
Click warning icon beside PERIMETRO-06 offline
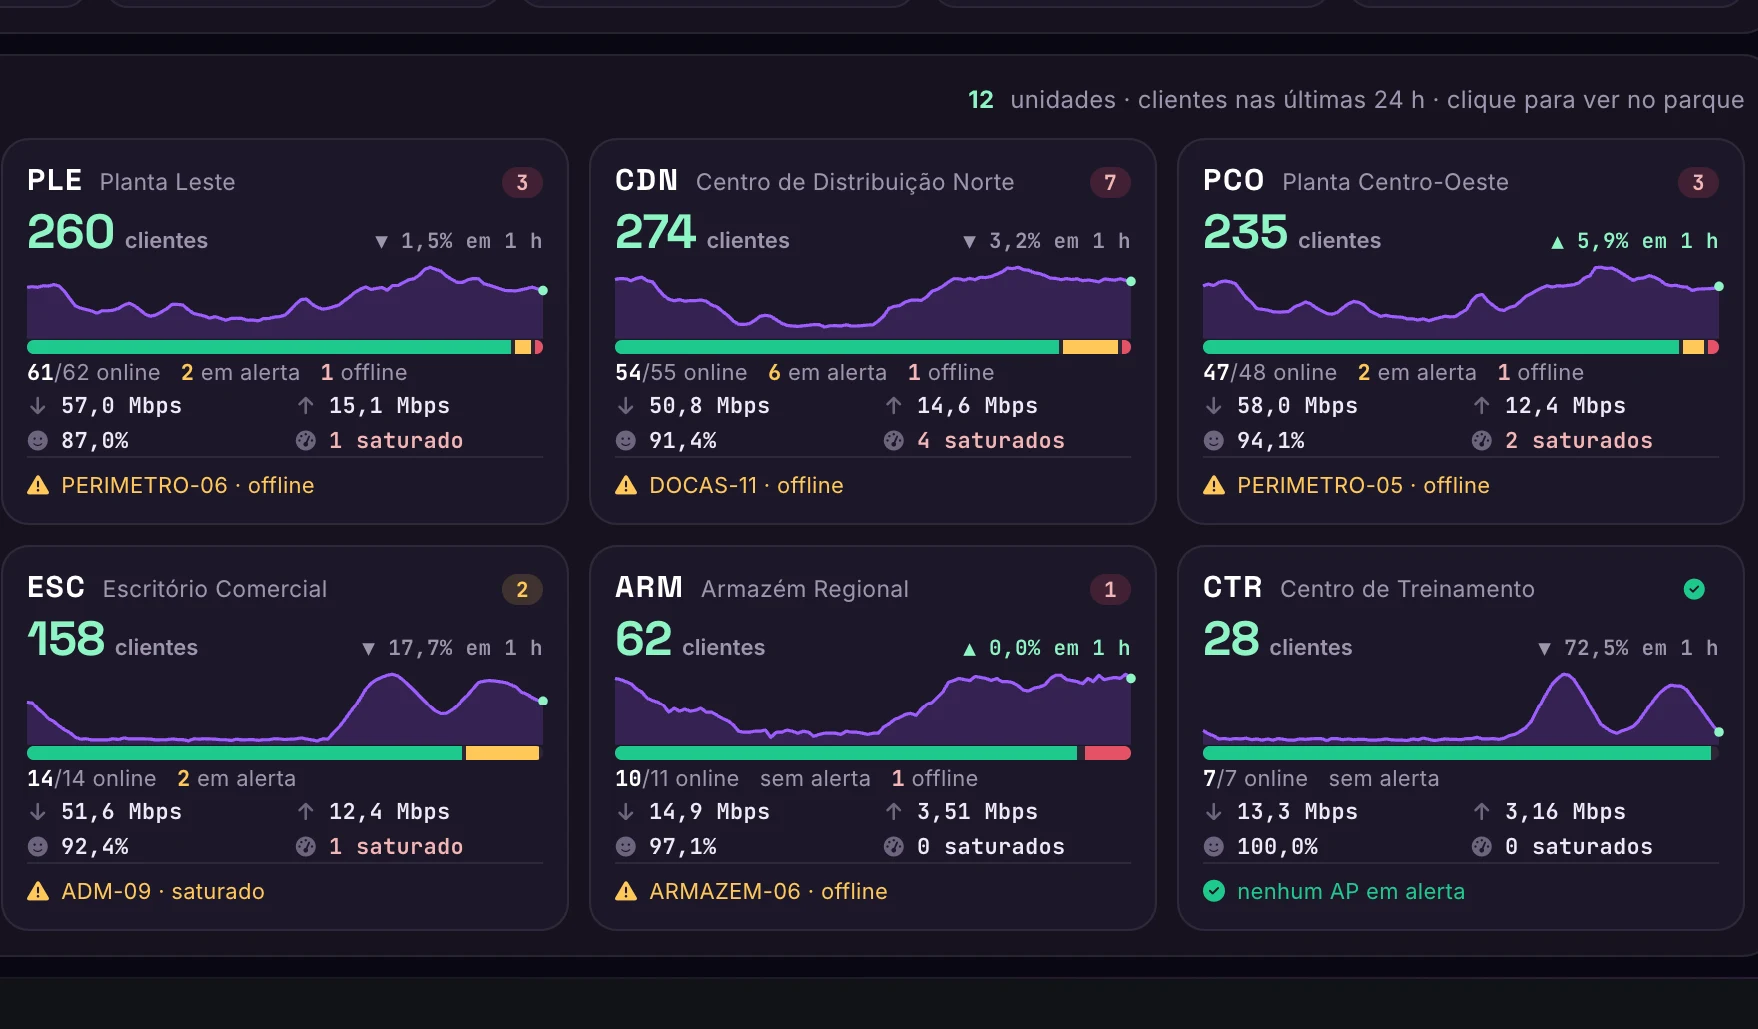[x=38, y=485]
